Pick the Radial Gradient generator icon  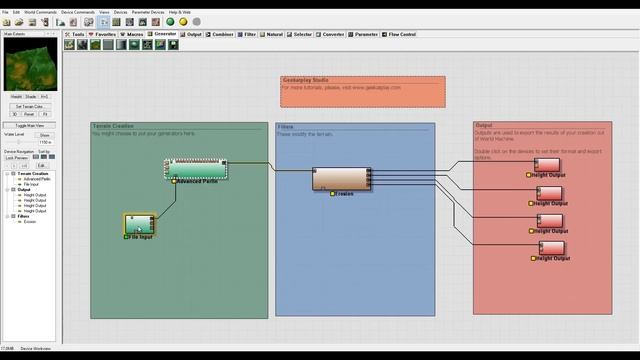tap(134, 44)
